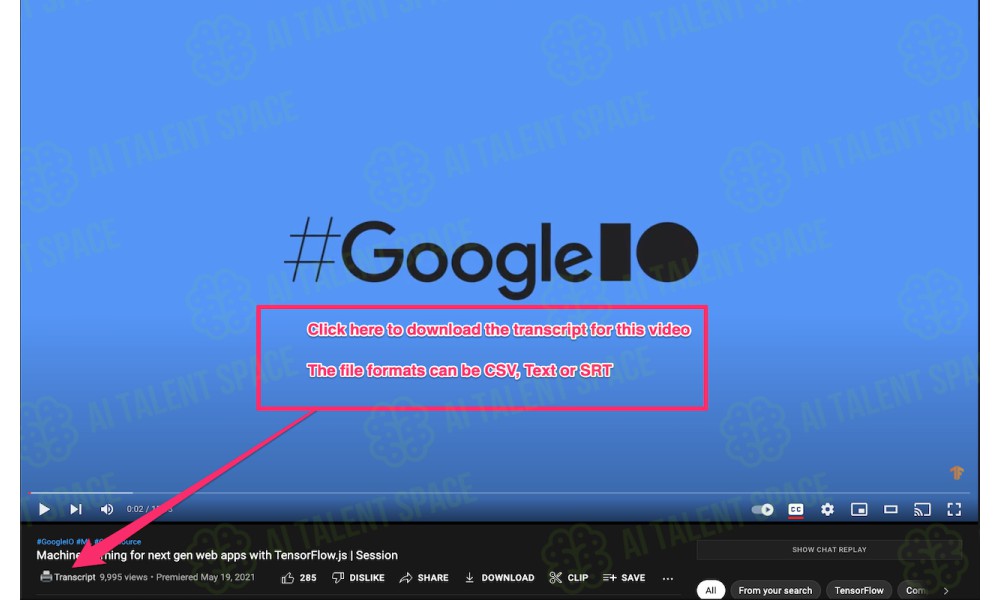Image resolution: width=1000 pixels, height=600 pixels.
Task: Click the TensorFlow channel watermark in video
Action: [x=956, y=472]
